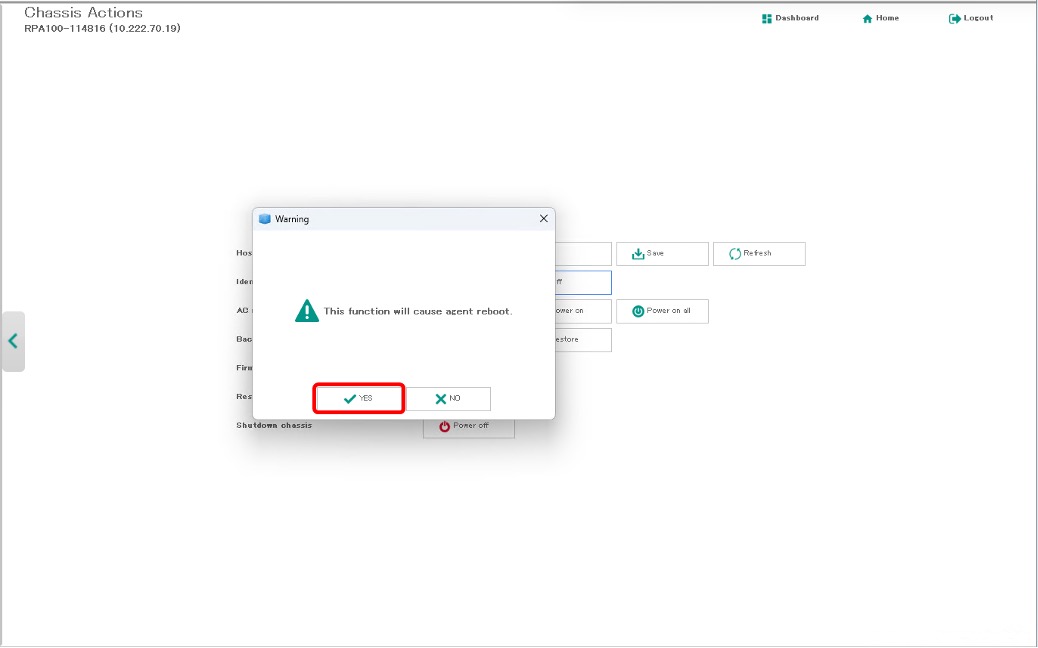Viewport: 1038px width, 648px height.
Task: Click the Warning dialog title bar
Action: (400, 219)
